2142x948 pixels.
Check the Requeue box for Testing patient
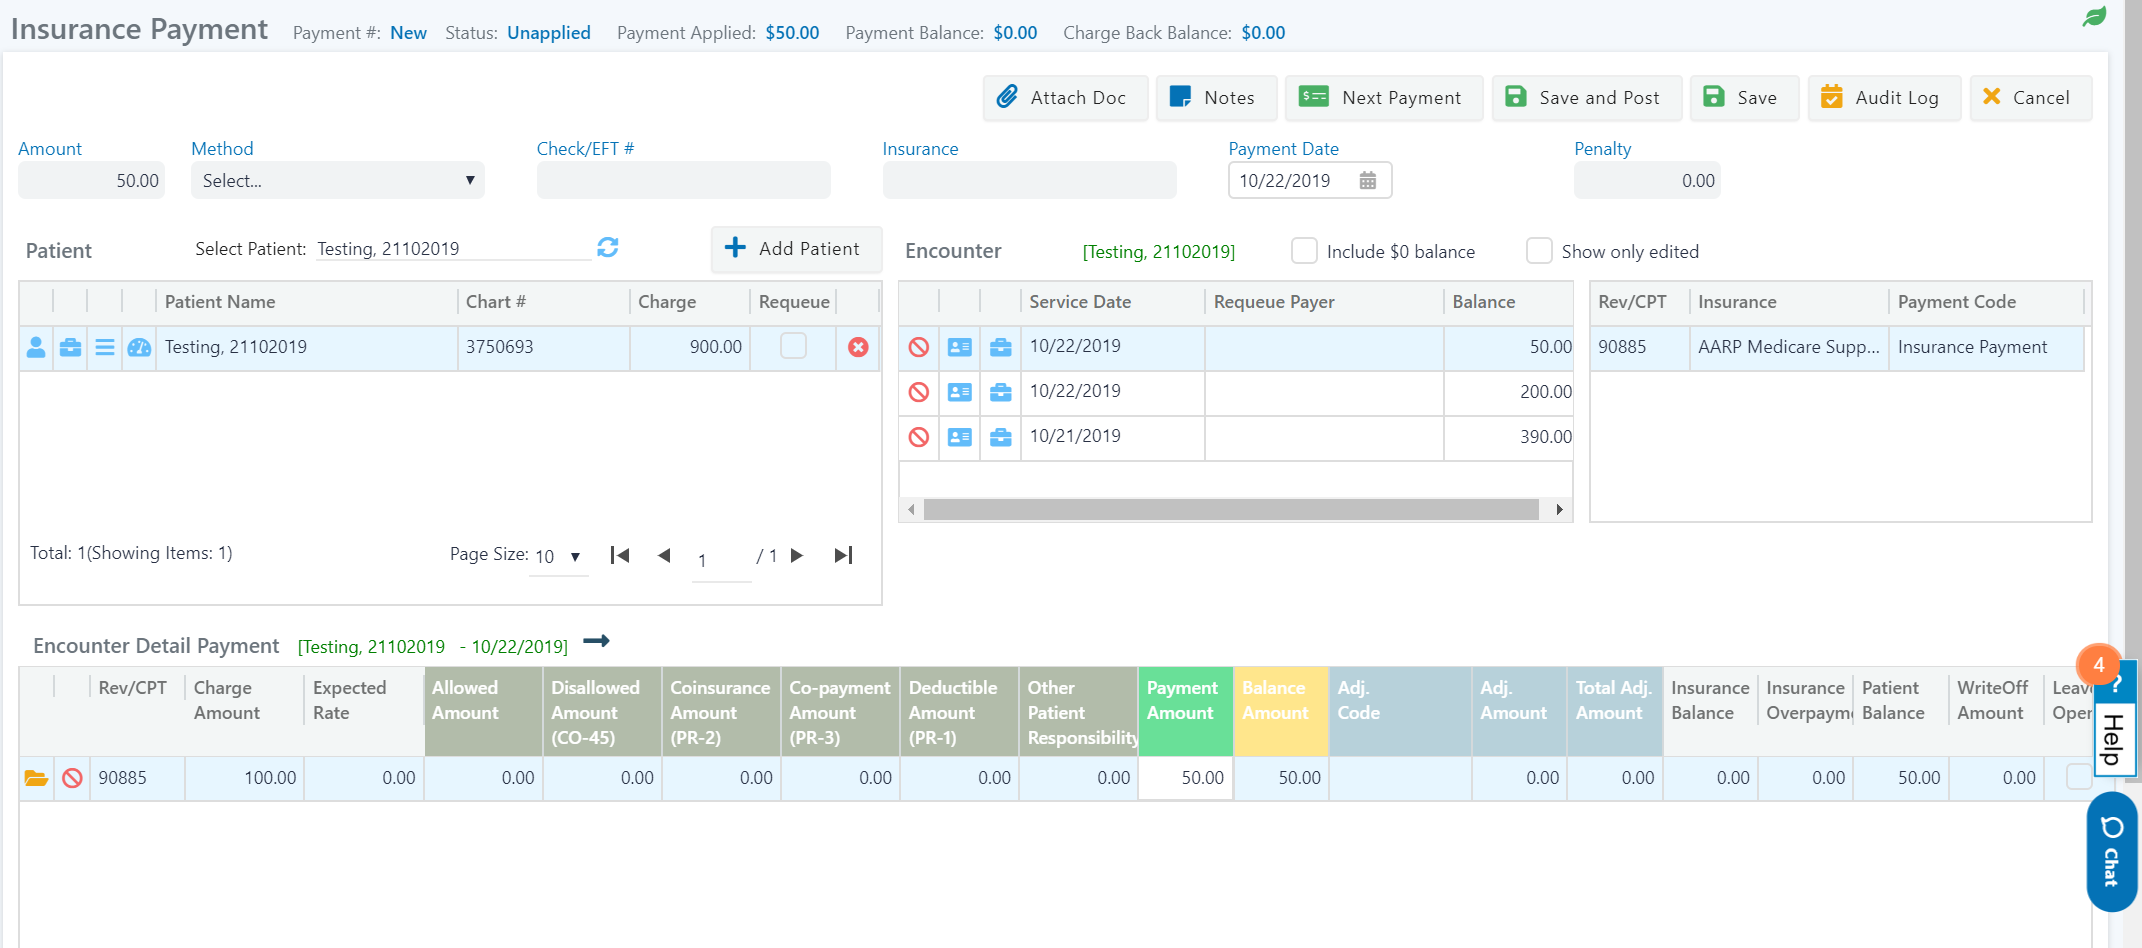coord(793,346)
